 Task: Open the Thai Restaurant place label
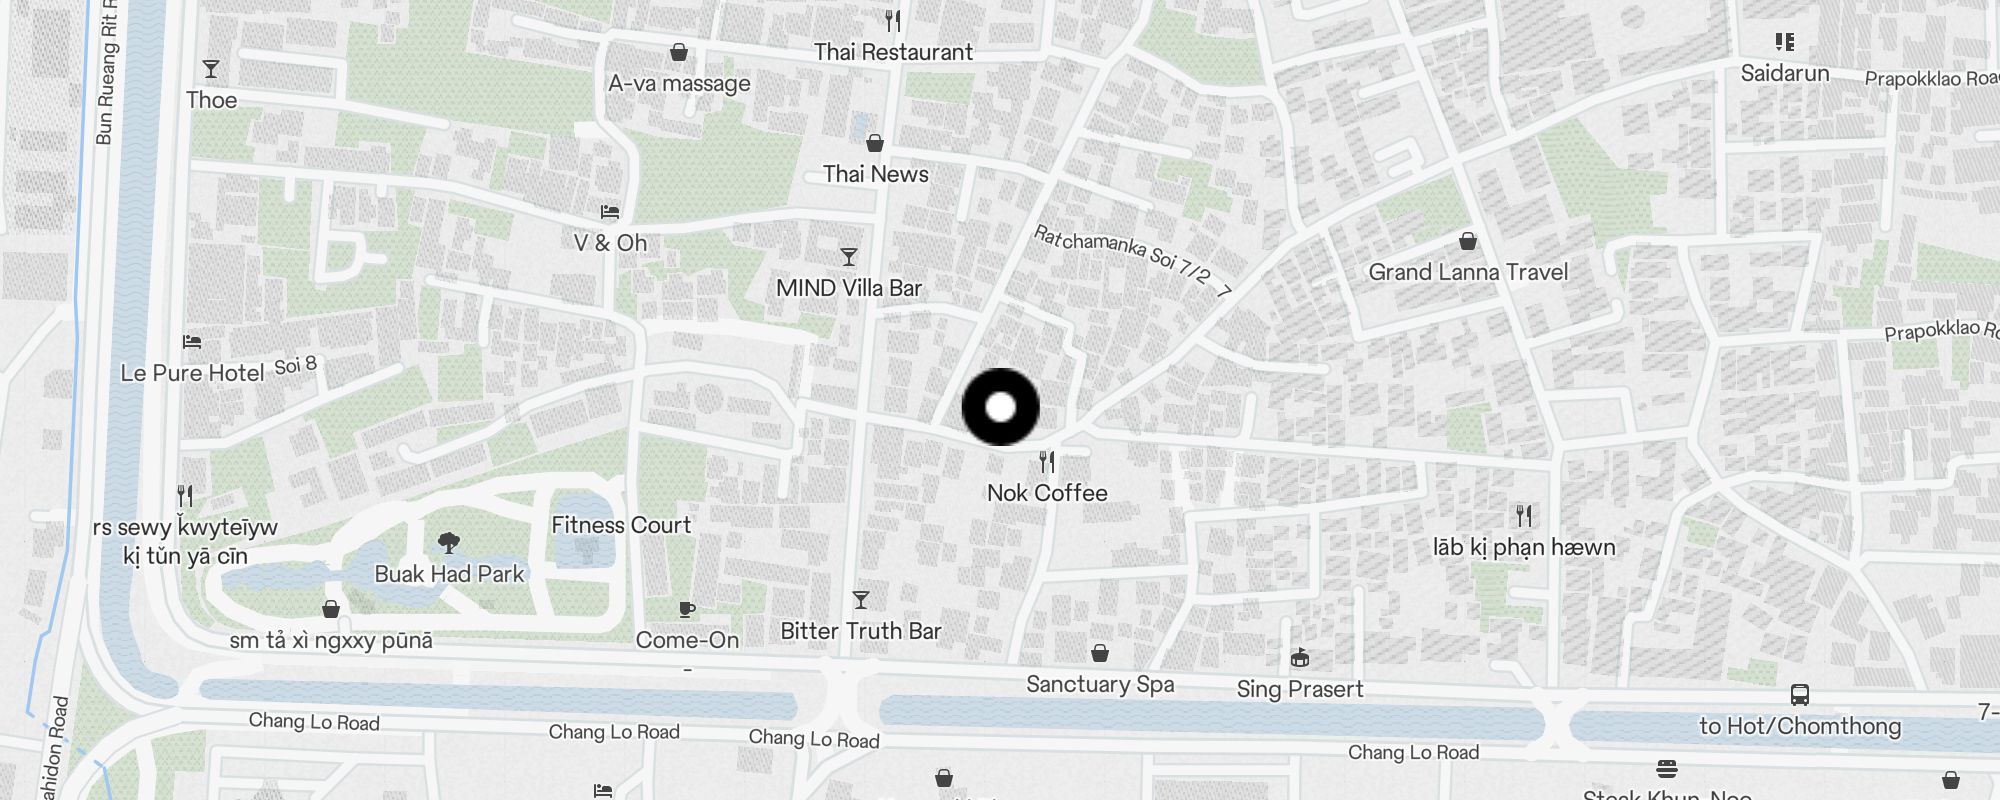[893, 52]
